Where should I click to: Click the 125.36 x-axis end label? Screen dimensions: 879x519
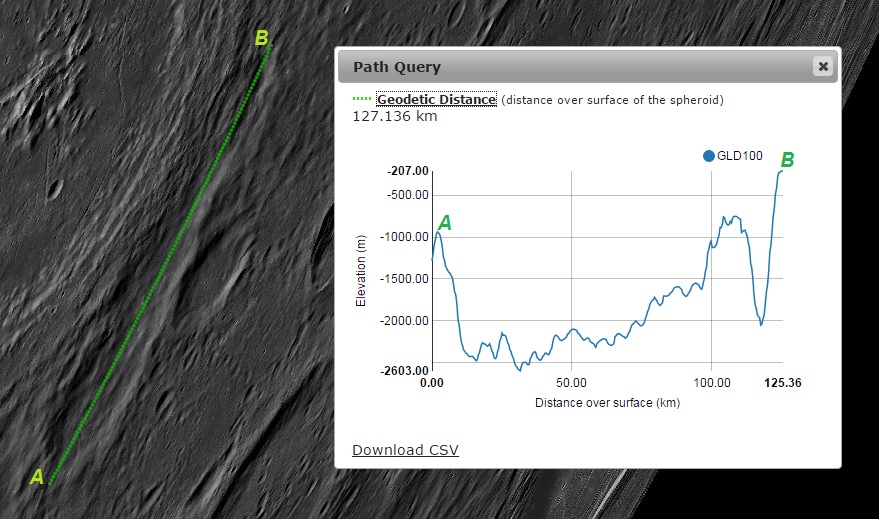click(782, 383)
